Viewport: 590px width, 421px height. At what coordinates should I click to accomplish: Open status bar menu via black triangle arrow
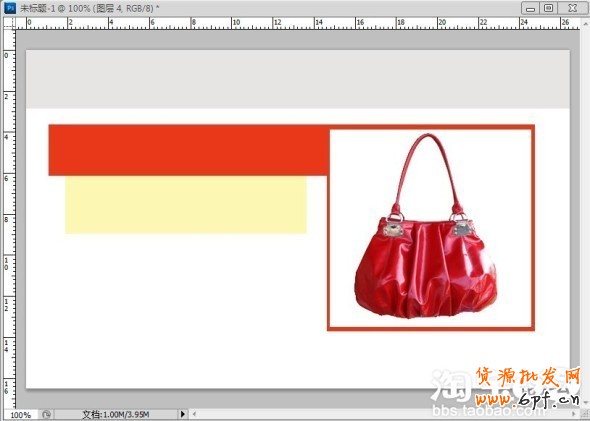183,414
